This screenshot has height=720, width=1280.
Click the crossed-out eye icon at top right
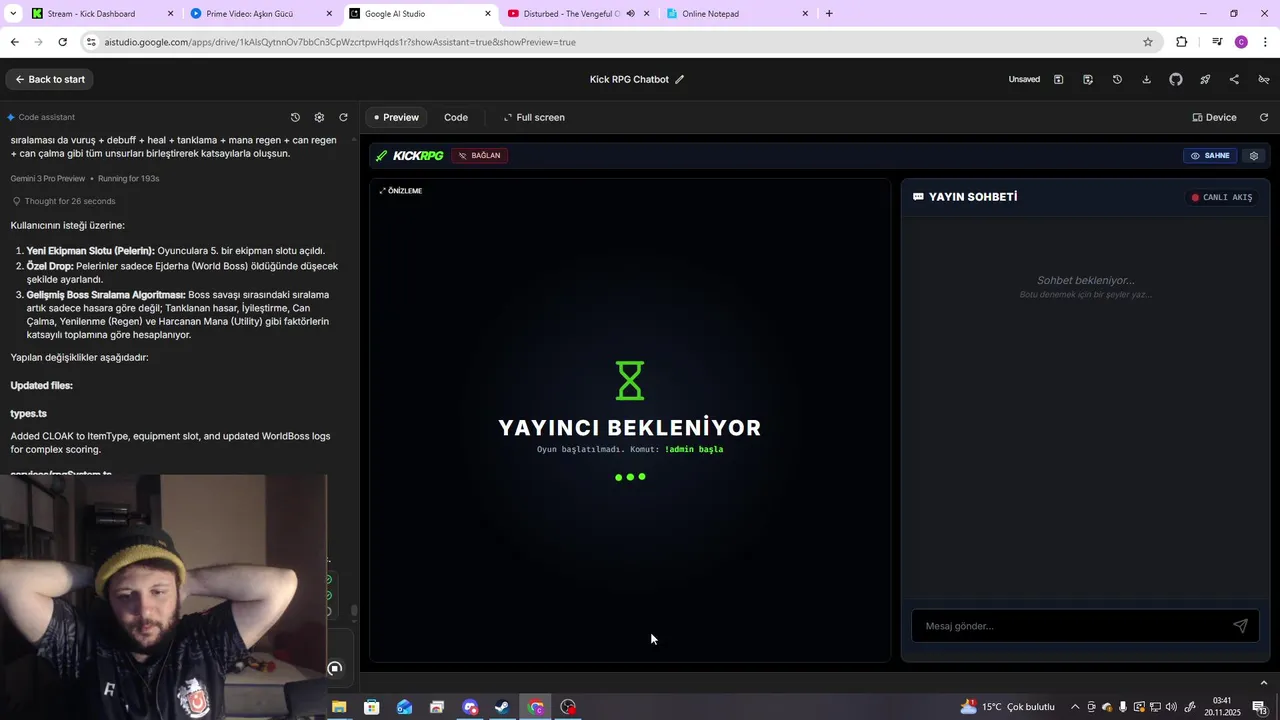point(1264,79)
